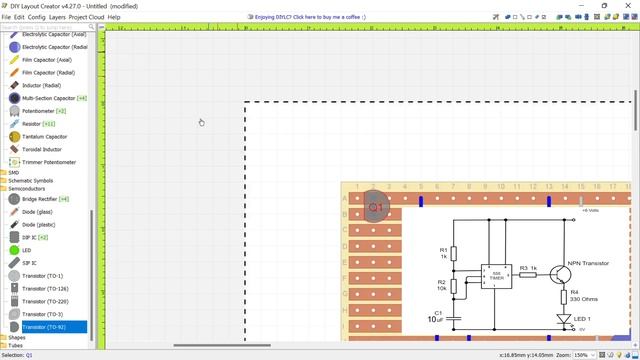
Task: Select the Film Capacitor (Axial) icon
Action: (14, 60)
